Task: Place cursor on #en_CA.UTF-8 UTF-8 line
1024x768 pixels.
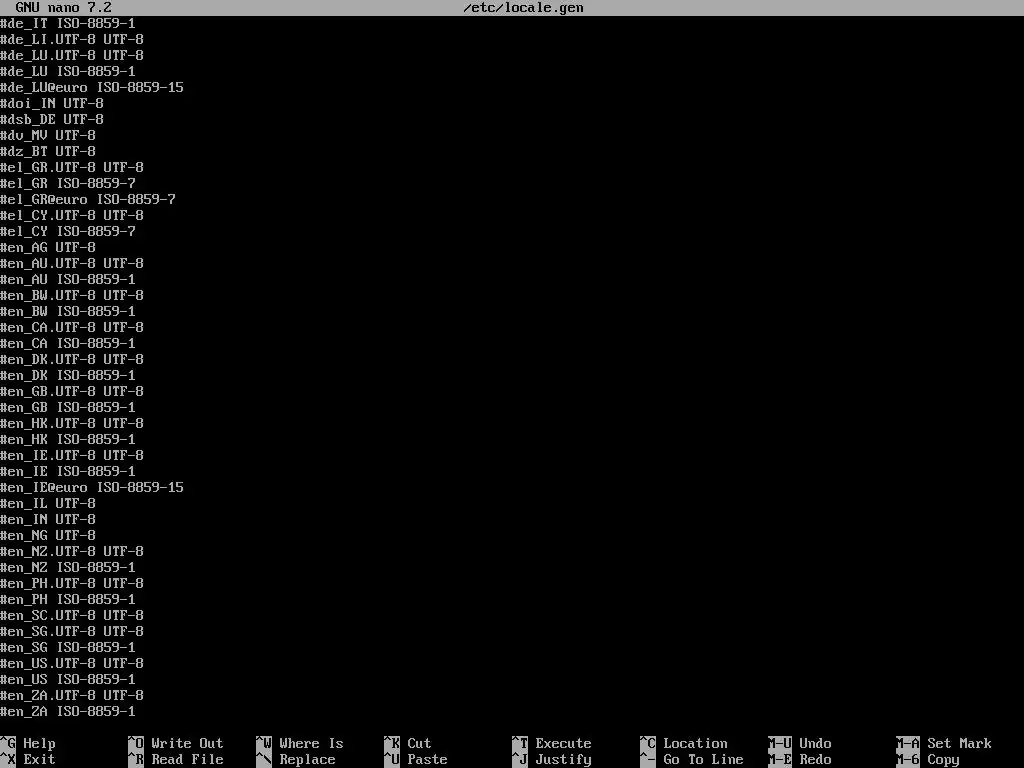Action: pos(72,327)
